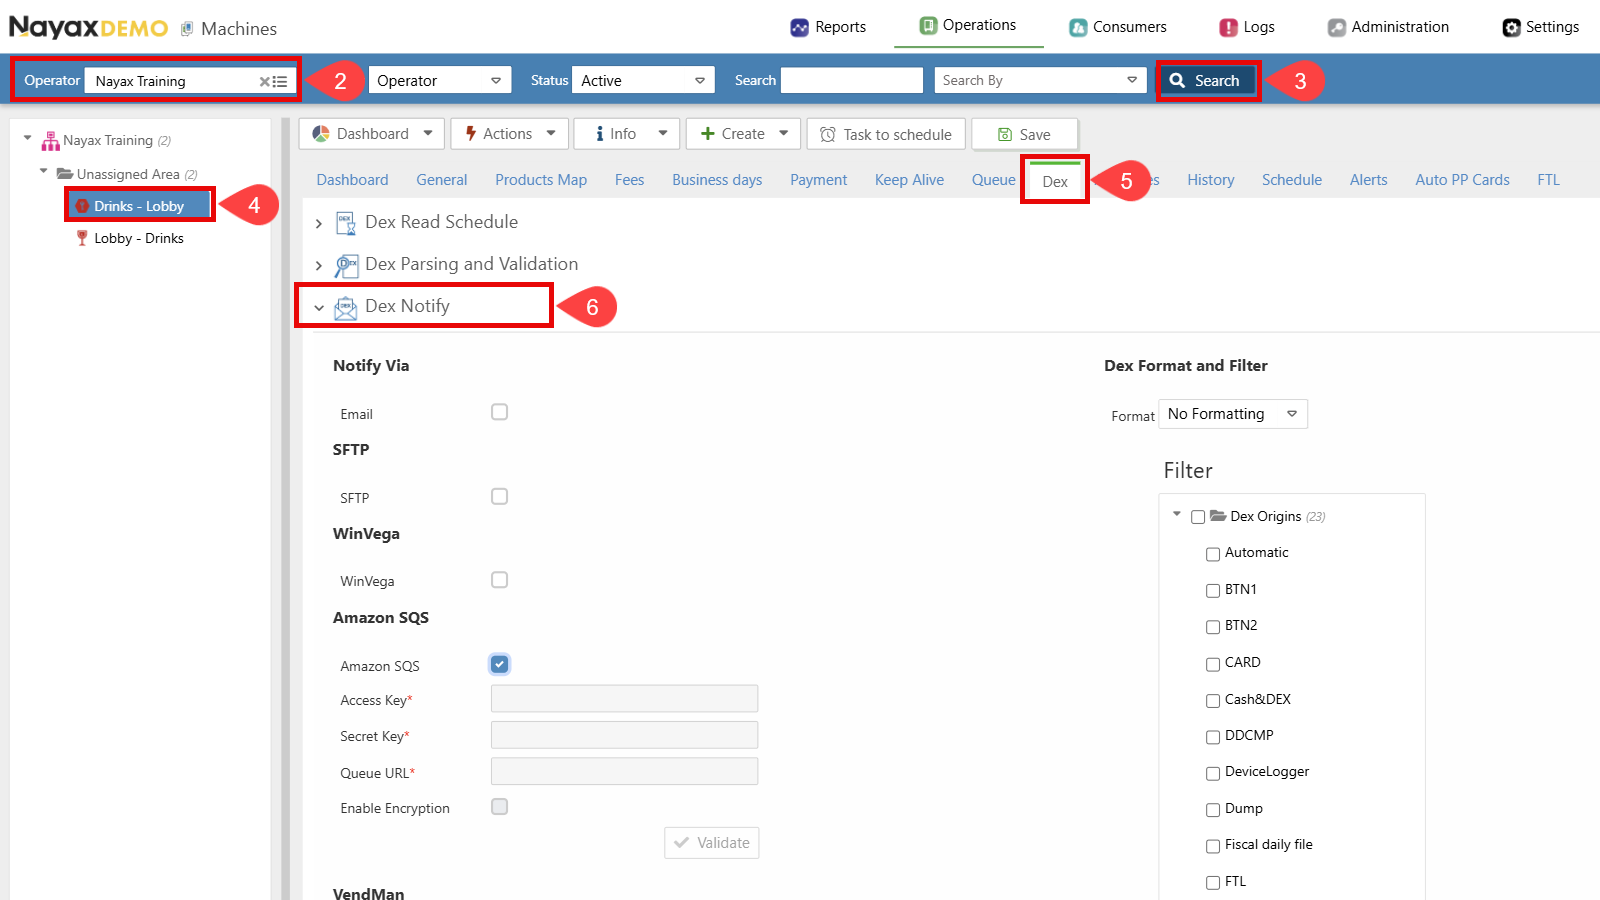Open the Search By dropdown
This screenshot has height=900, width=1600.
(x=1040, y=81)
